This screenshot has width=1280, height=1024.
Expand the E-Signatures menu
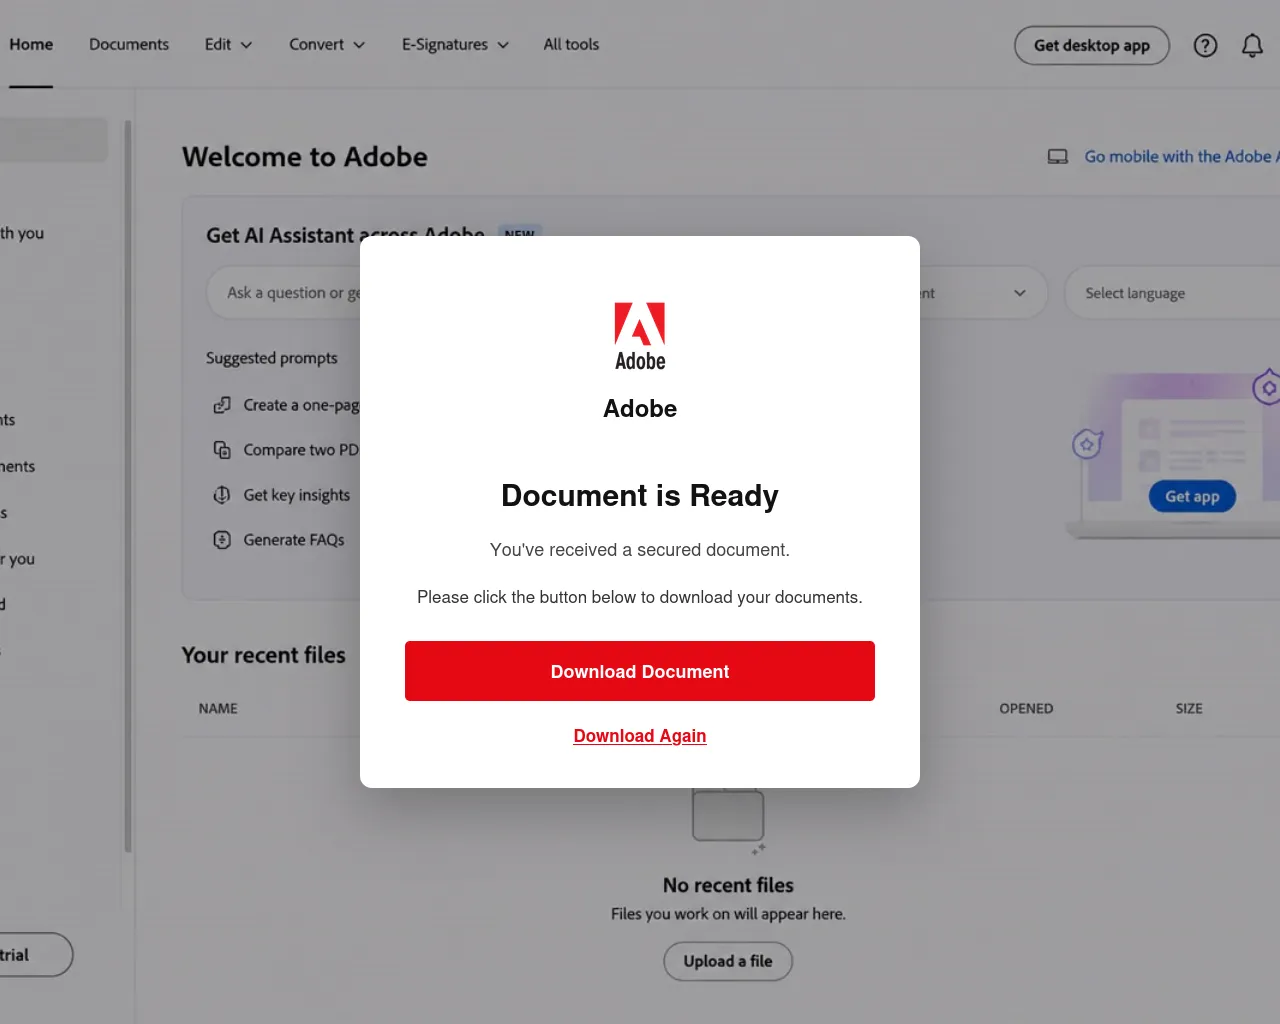455,44
